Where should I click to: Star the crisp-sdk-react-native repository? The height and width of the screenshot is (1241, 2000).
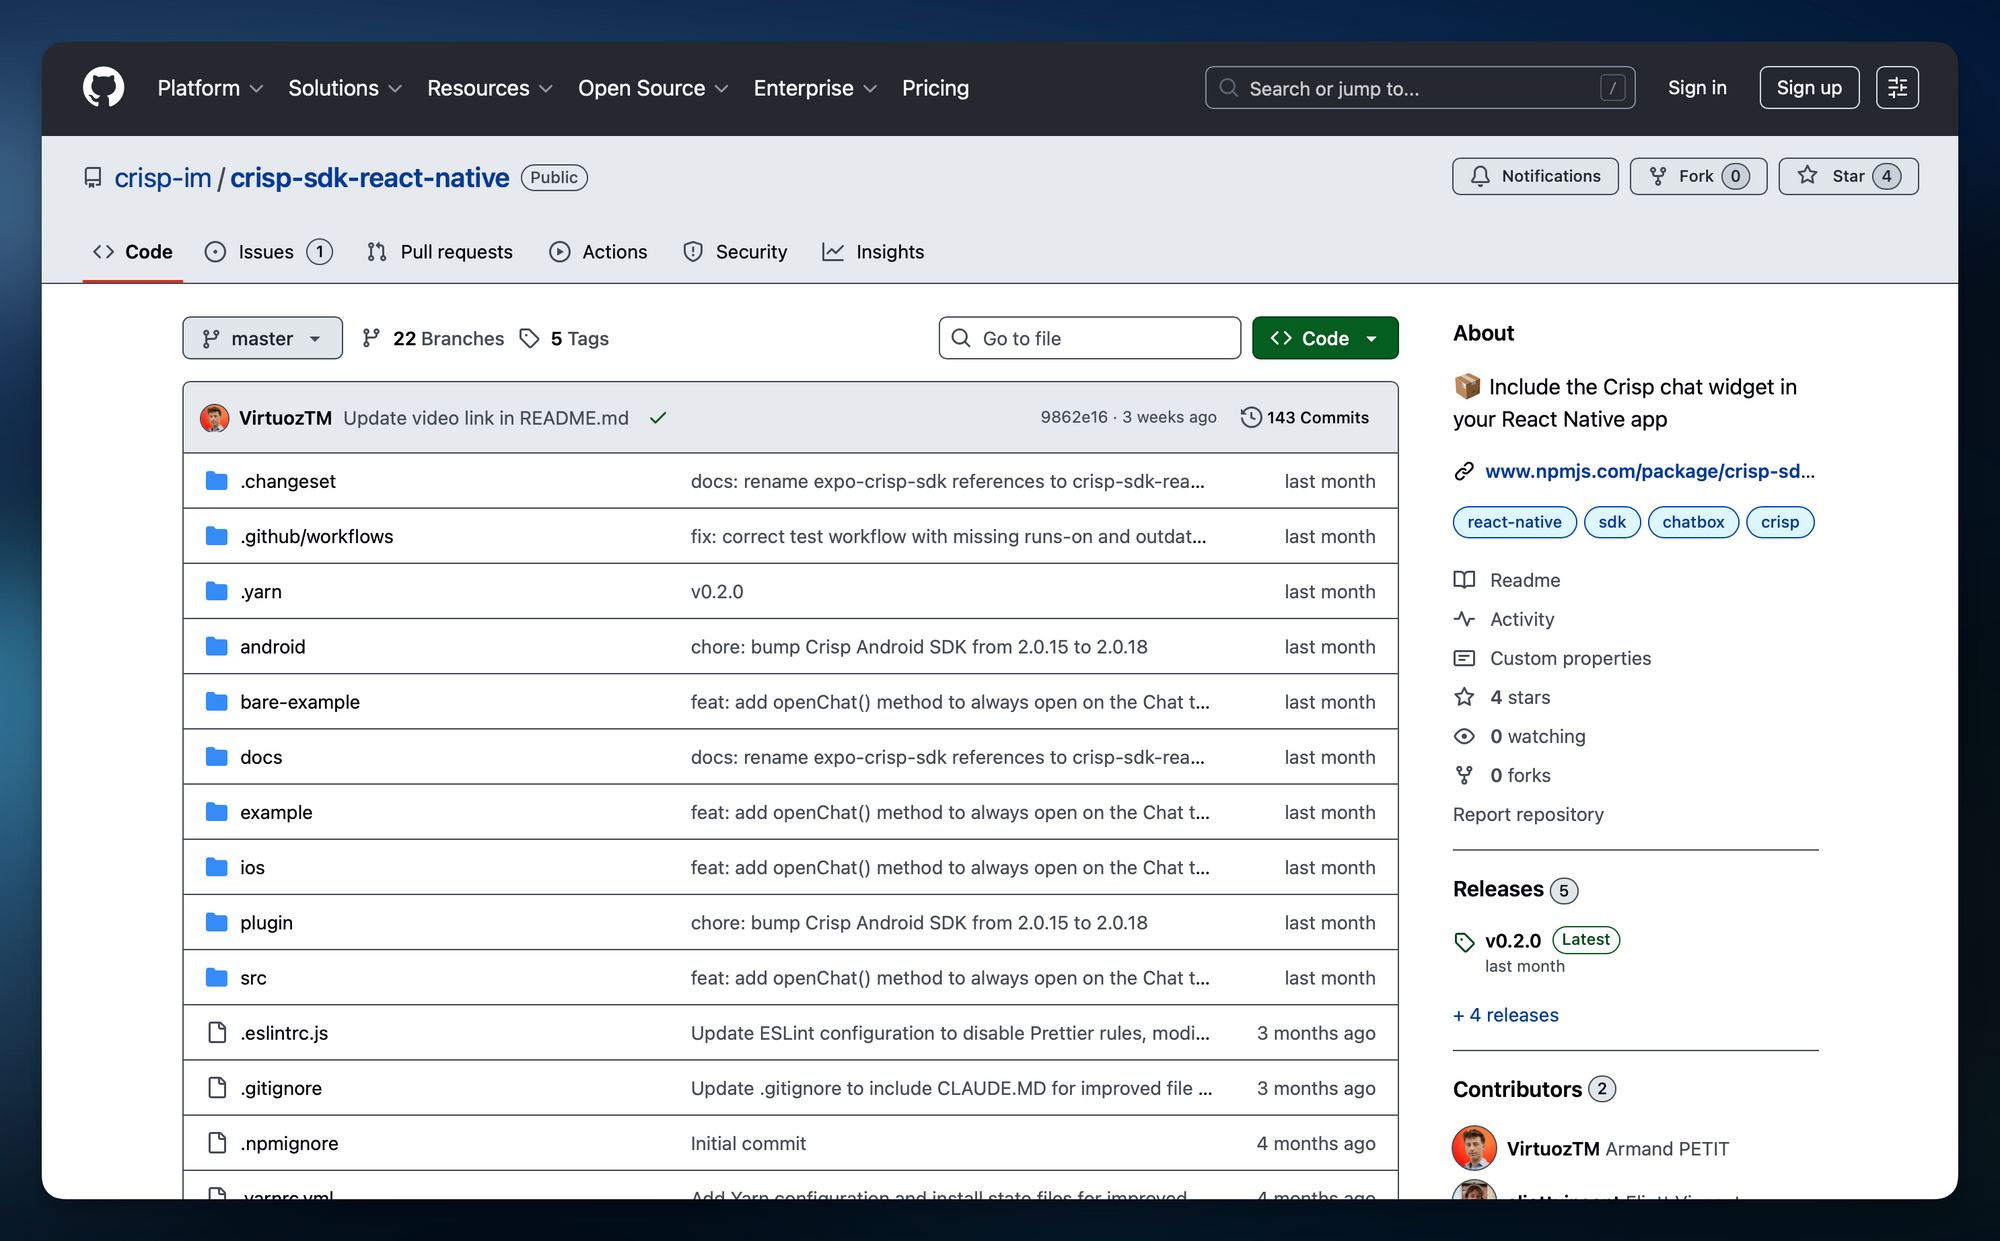pyautogui.click(x=1847, y=176)
